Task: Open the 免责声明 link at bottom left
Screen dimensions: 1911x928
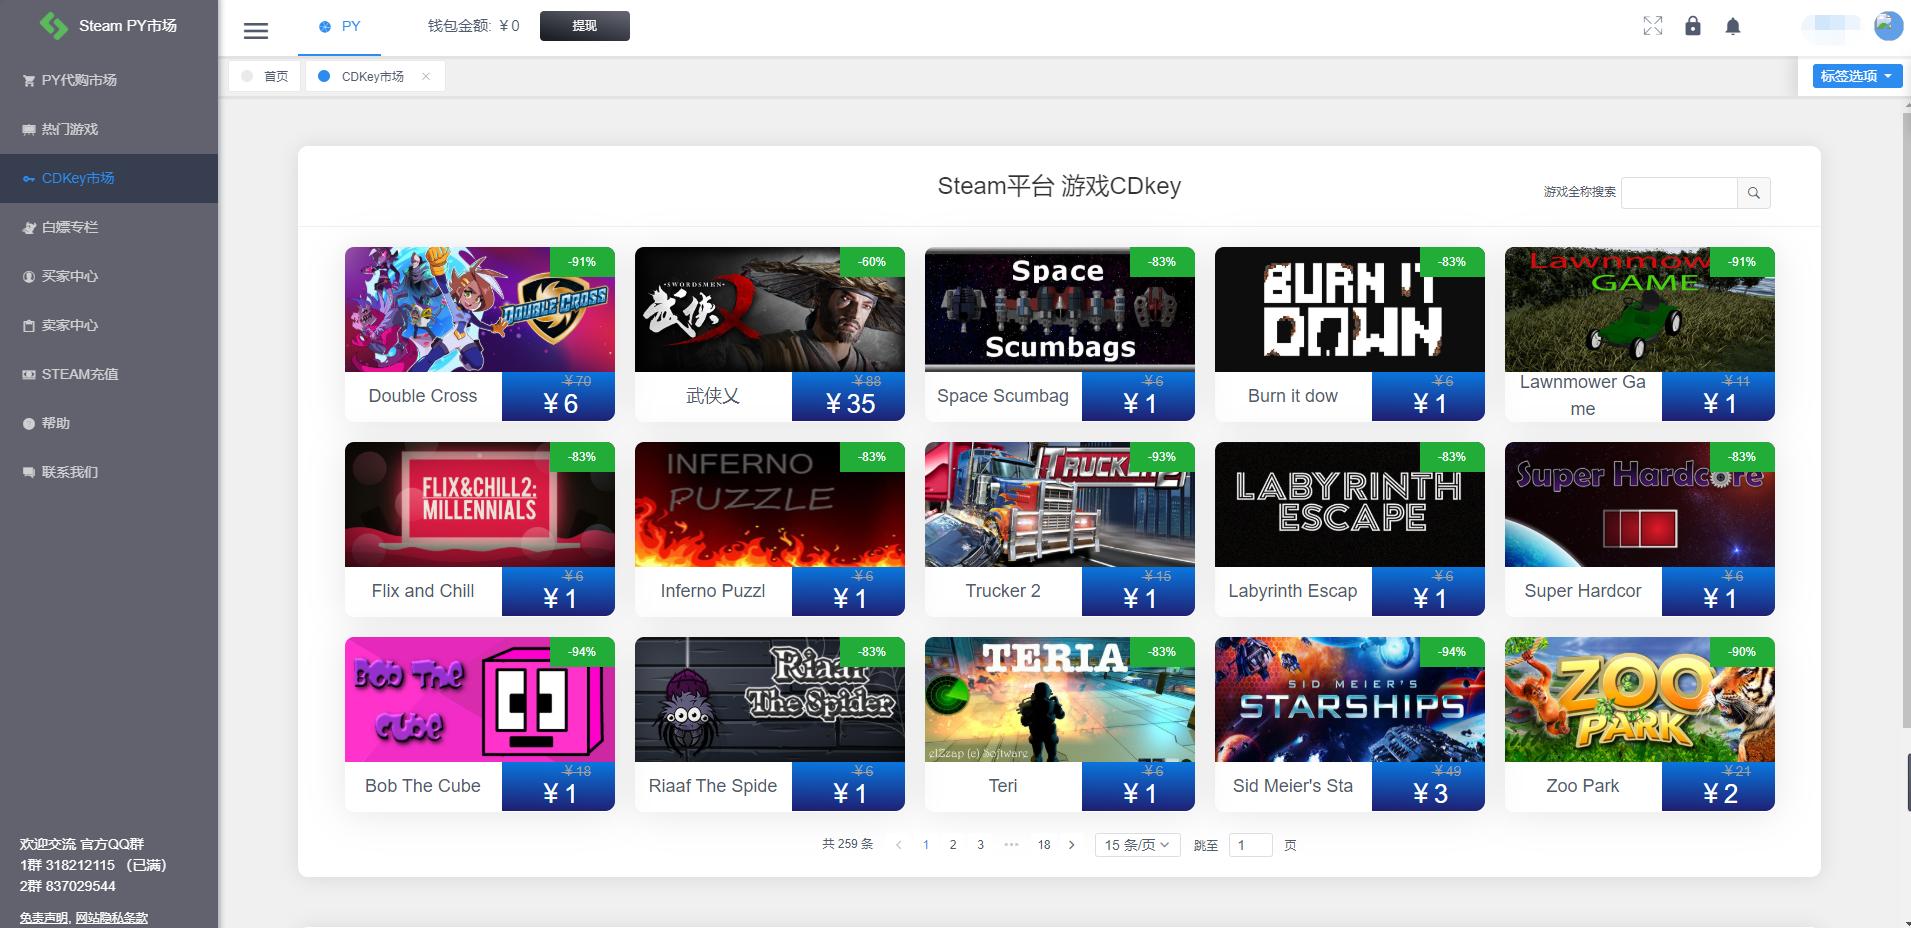Action: tap(46, 916)
